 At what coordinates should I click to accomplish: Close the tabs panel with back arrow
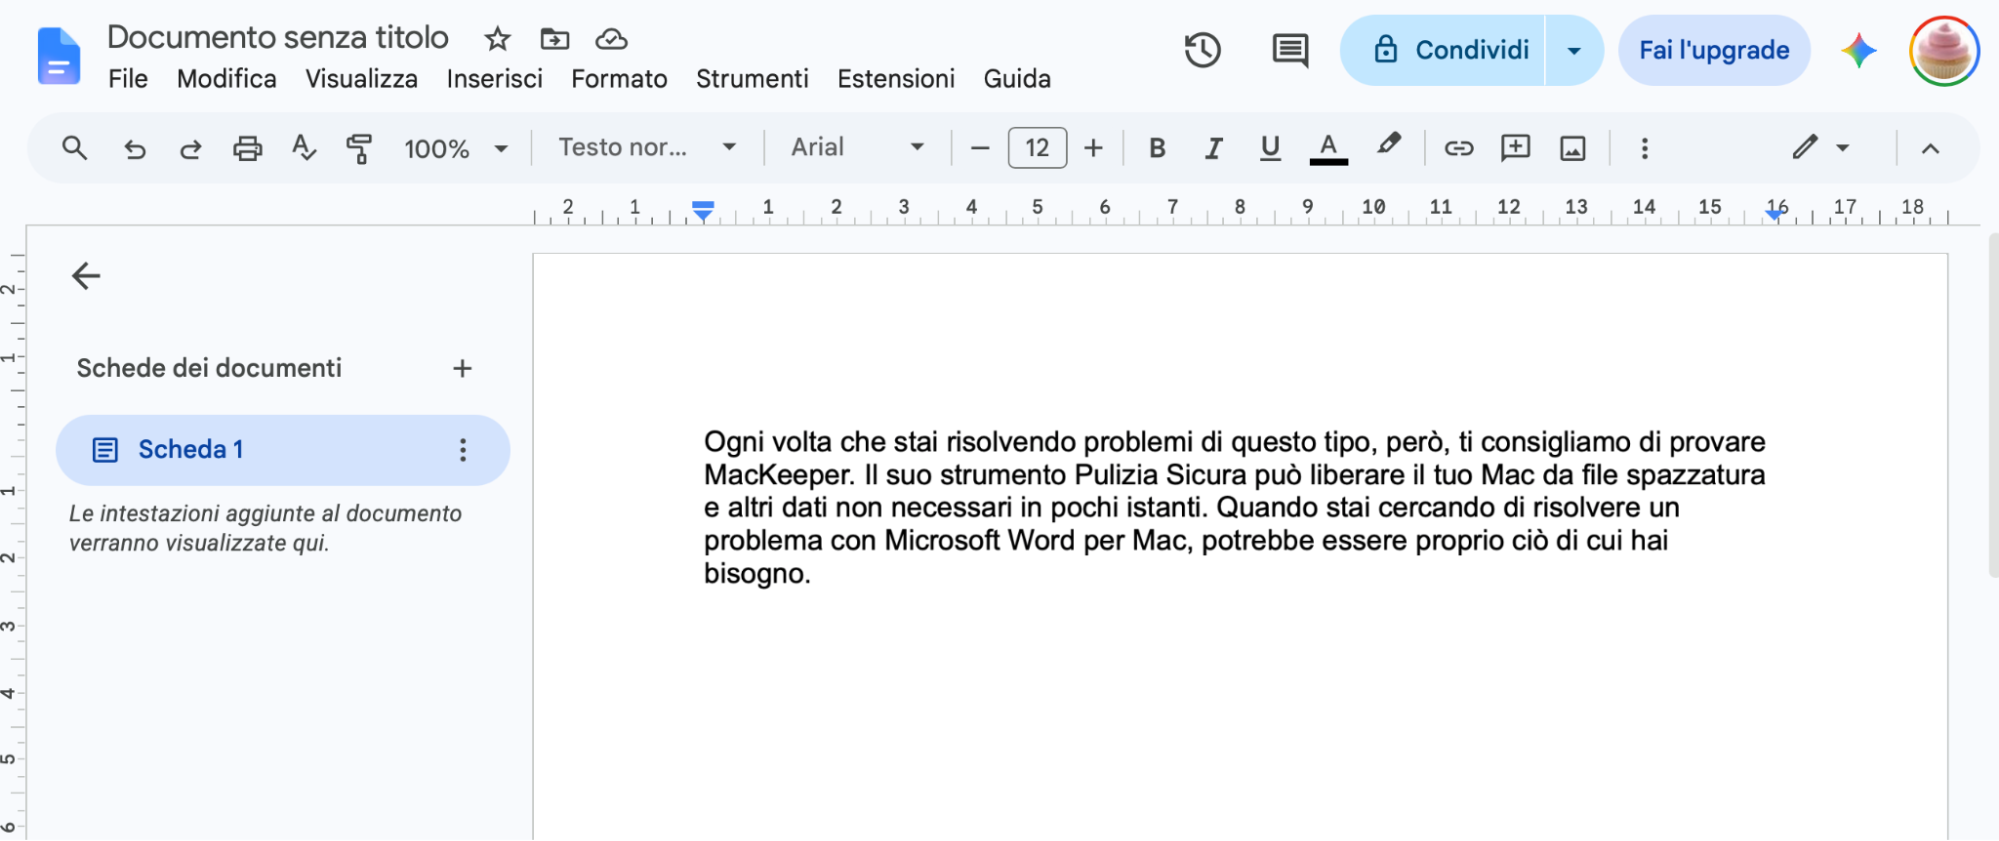pos(86,275)
